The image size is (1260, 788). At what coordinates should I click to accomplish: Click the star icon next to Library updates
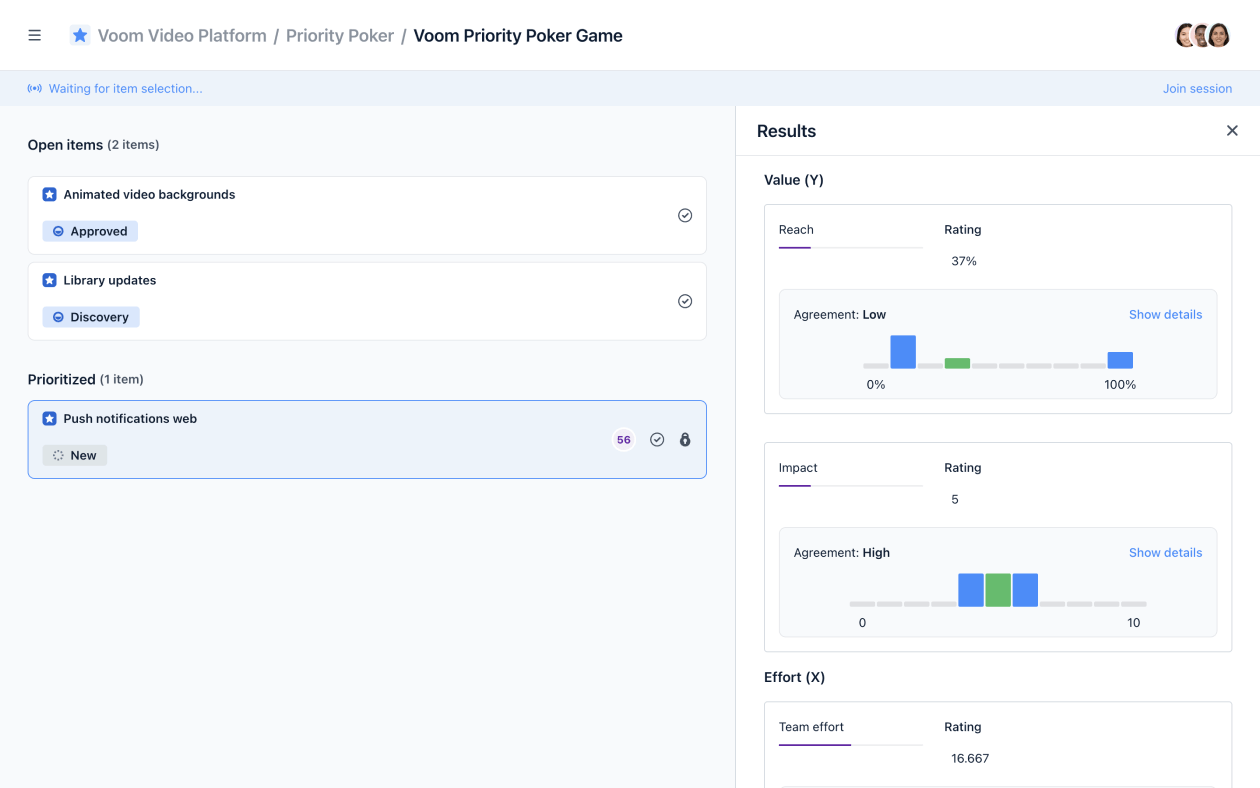[x=49, y=280]
